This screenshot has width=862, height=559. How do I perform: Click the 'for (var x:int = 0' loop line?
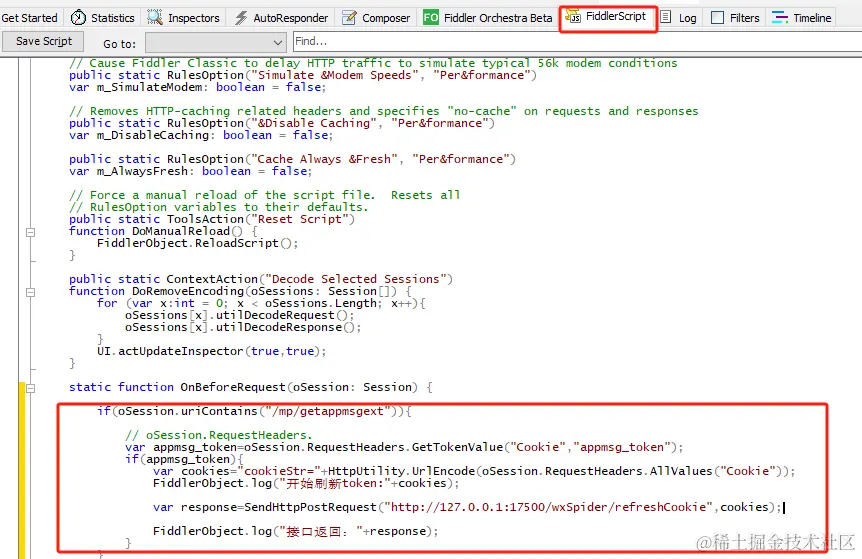point(261,303)
